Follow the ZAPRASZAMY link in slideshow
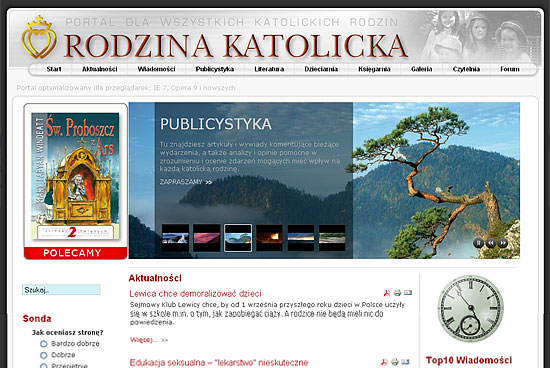The height and width of the screenshot is (368, 550). [186, 182]
